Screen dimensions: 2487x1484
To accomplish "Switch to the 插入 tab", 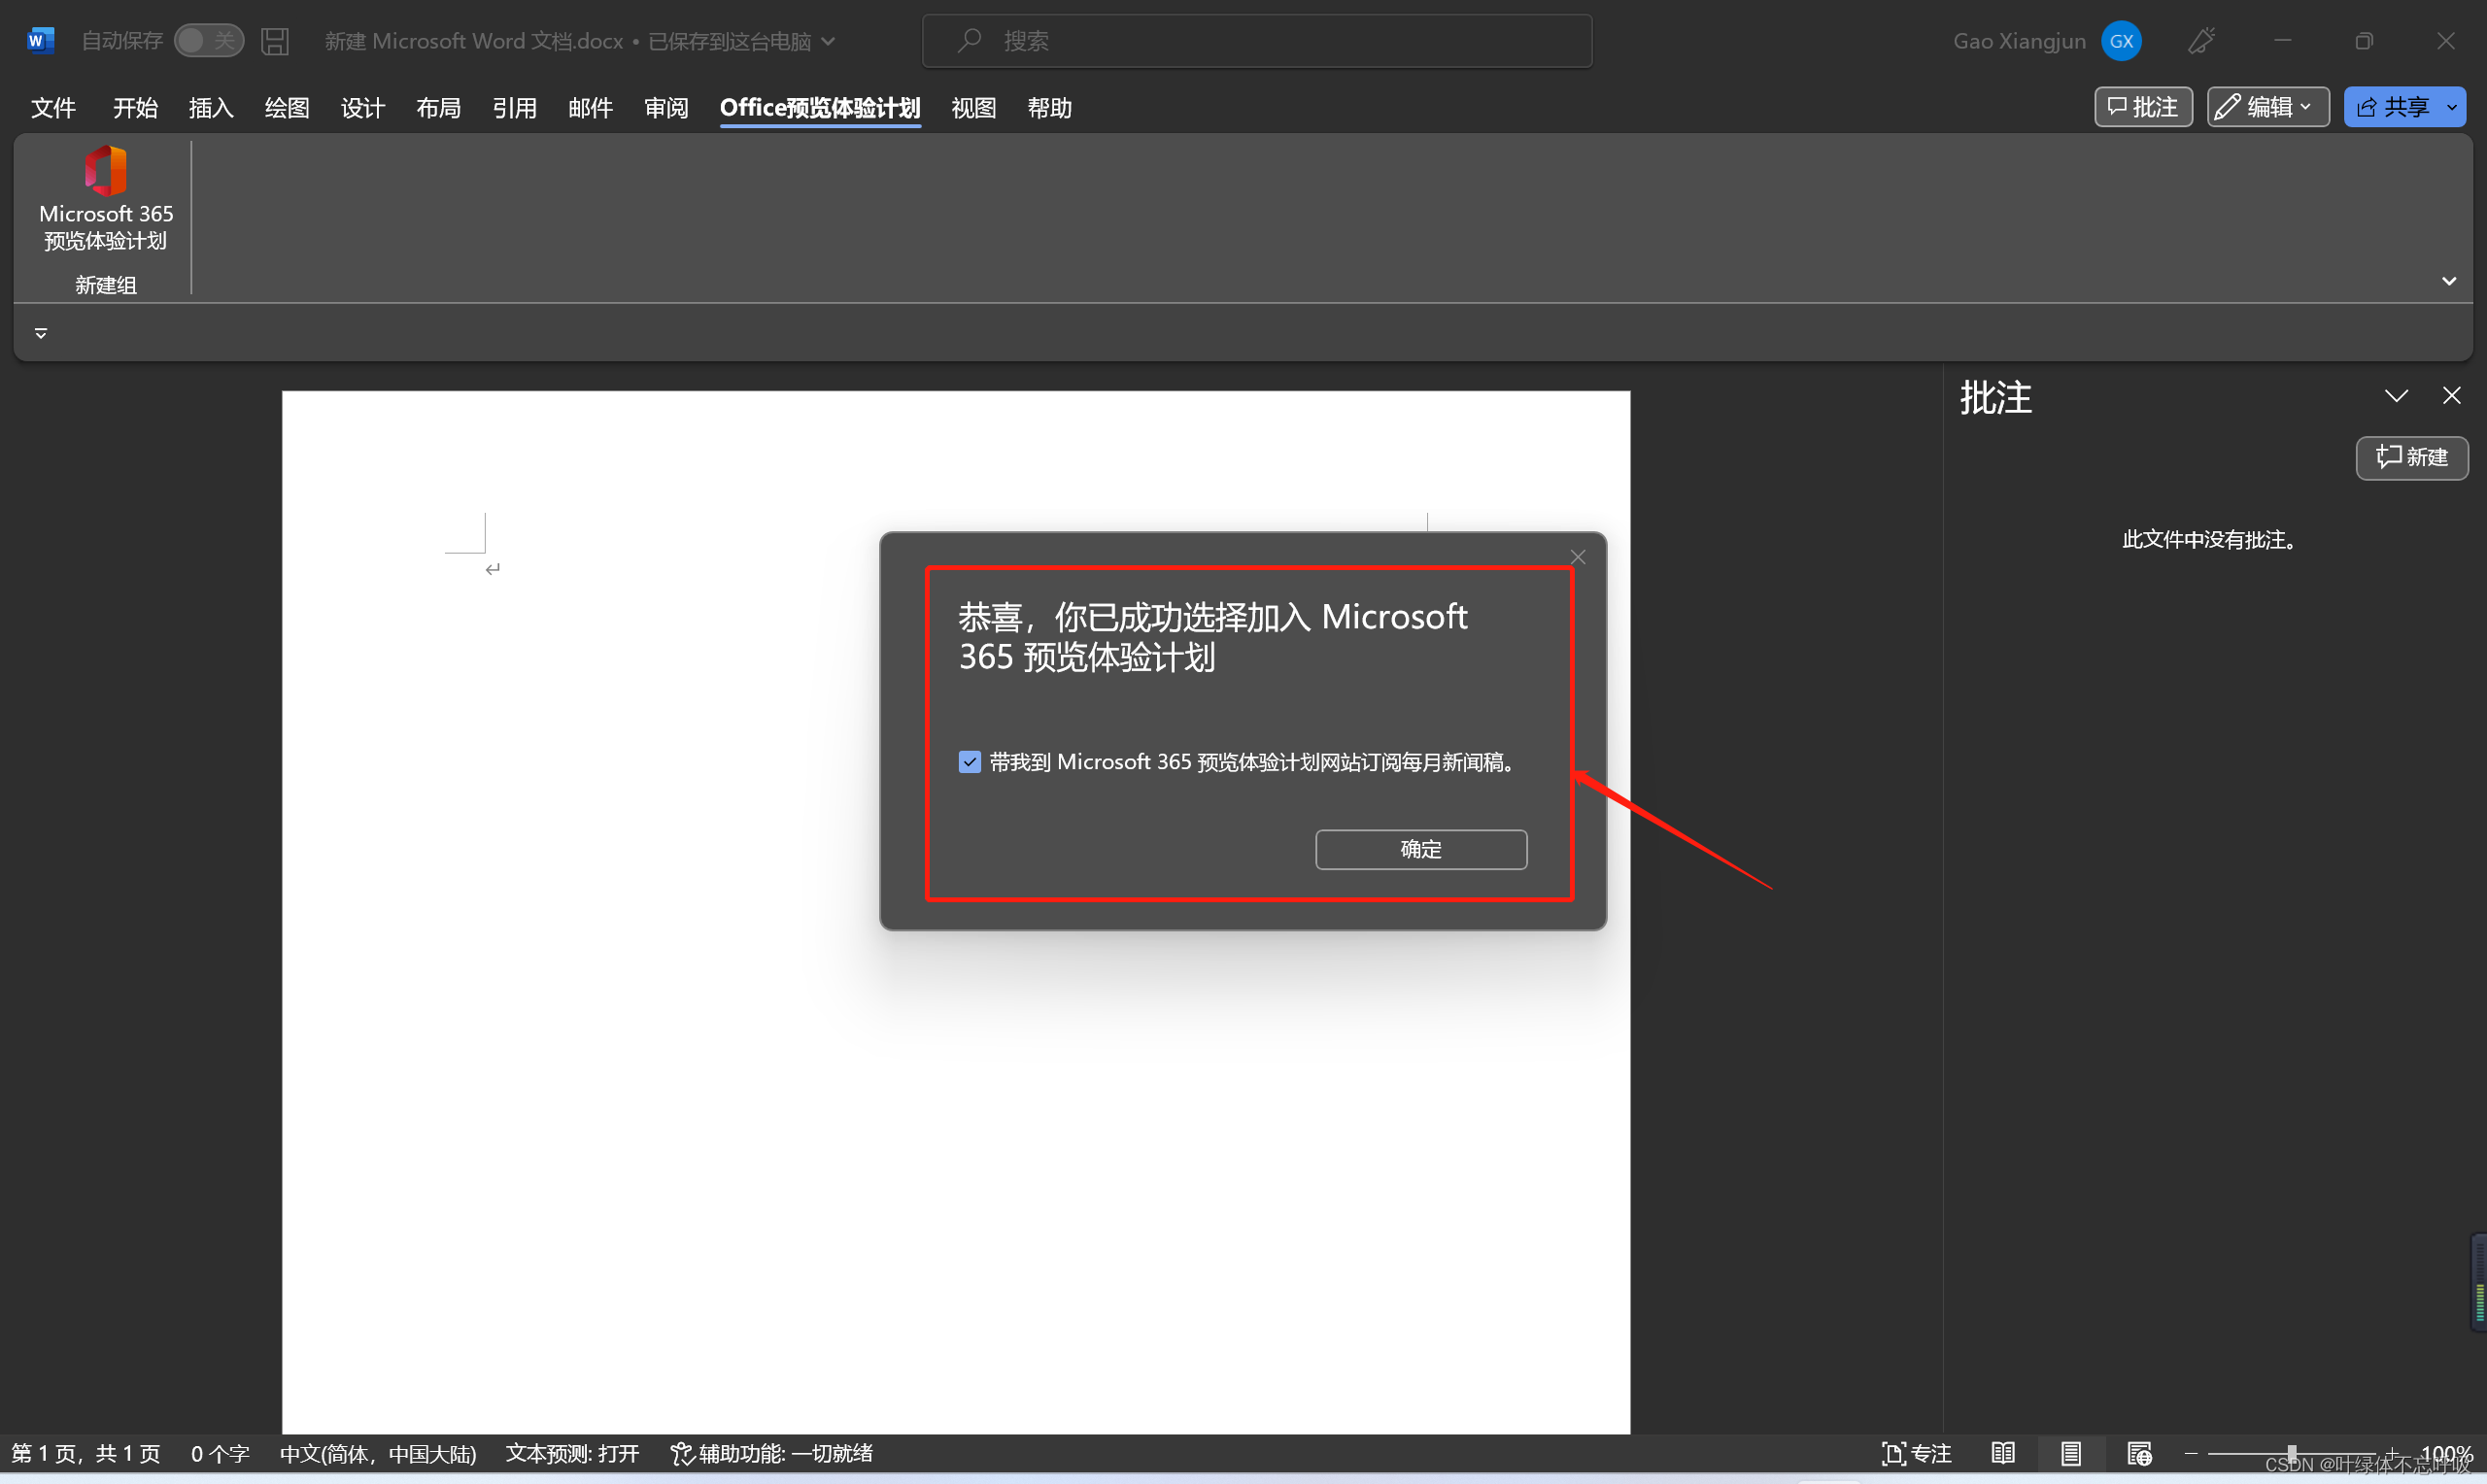I will click(x=211, y=108).
